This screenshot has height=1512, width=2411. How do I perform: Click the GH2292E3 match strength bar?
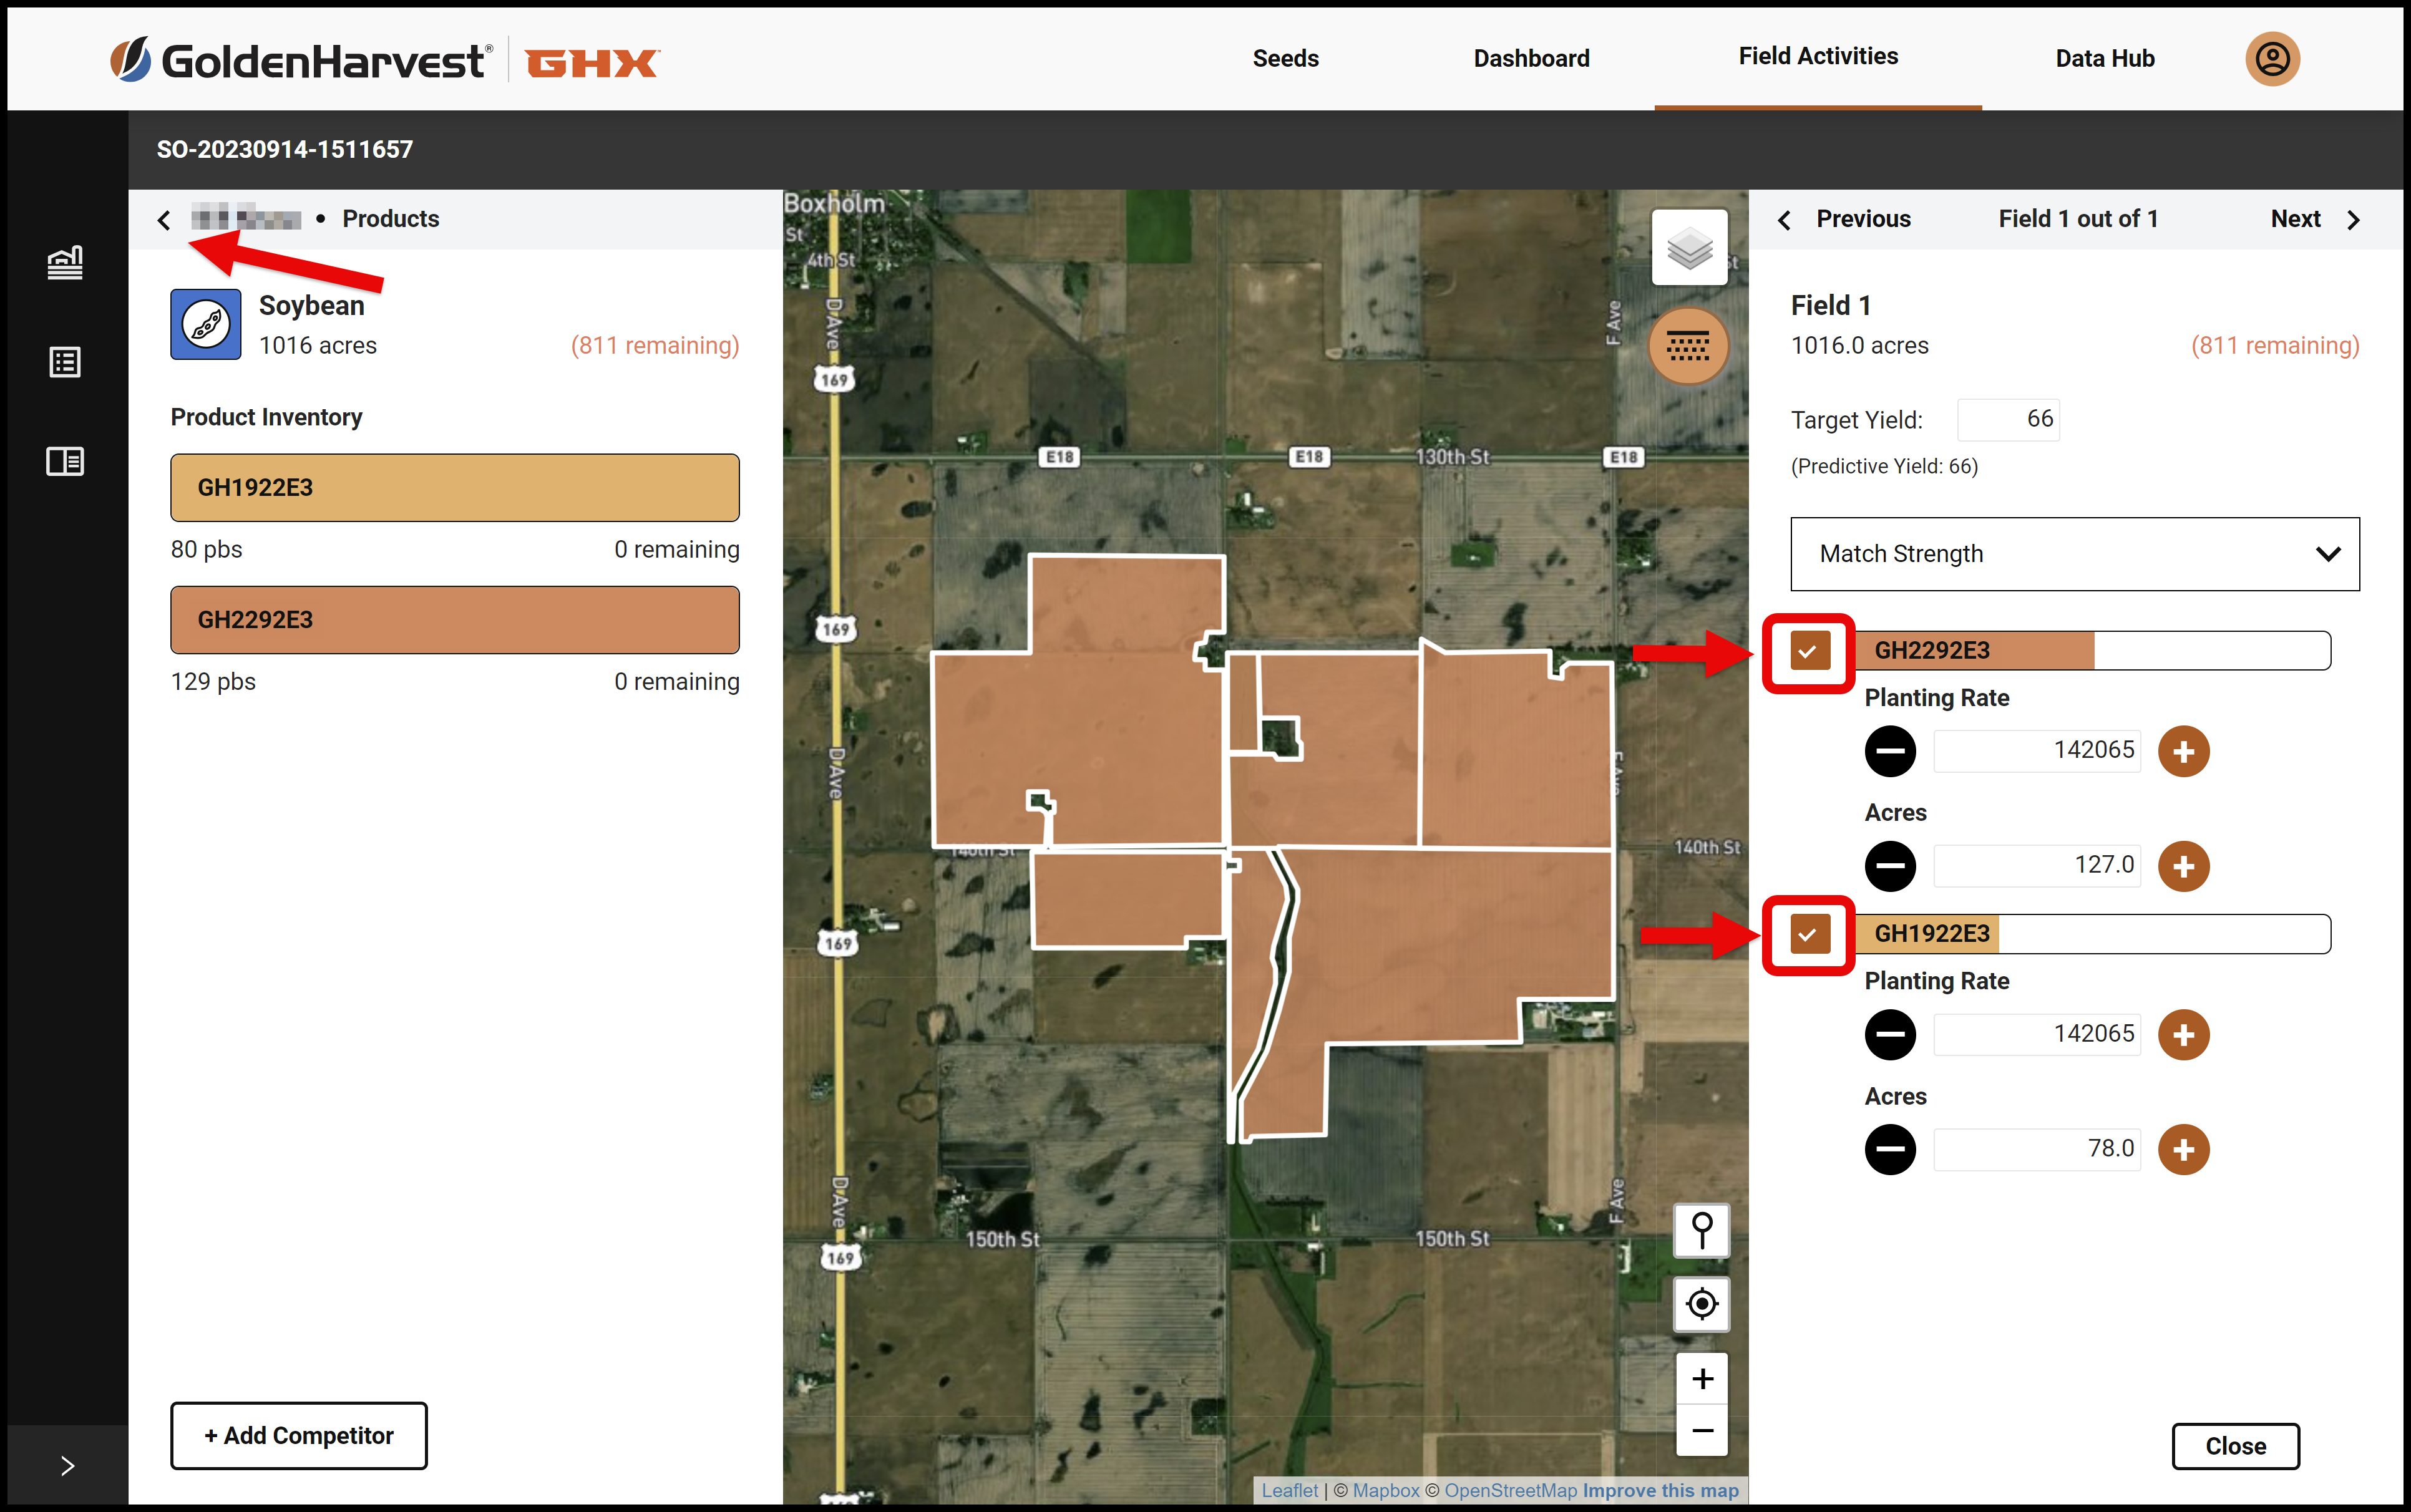coord(2092,651)
